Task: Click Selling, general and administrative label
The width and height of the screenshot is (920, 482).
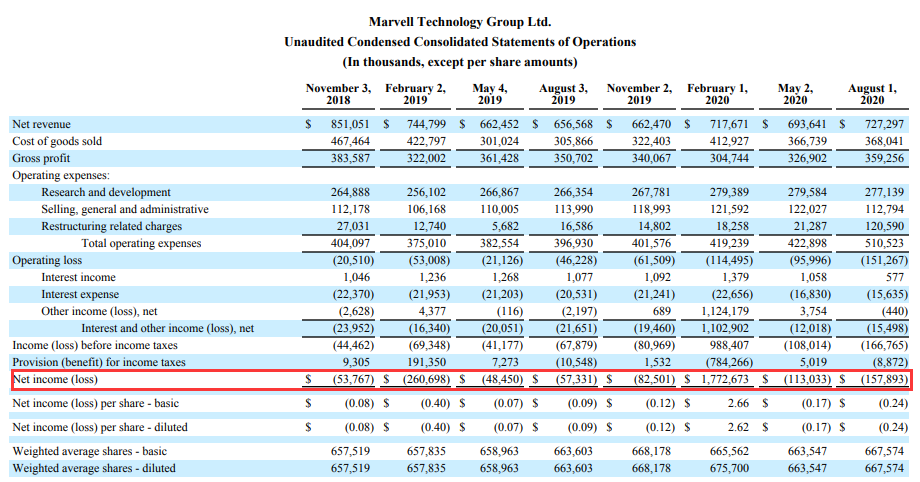Action: (x=124, y=210)
